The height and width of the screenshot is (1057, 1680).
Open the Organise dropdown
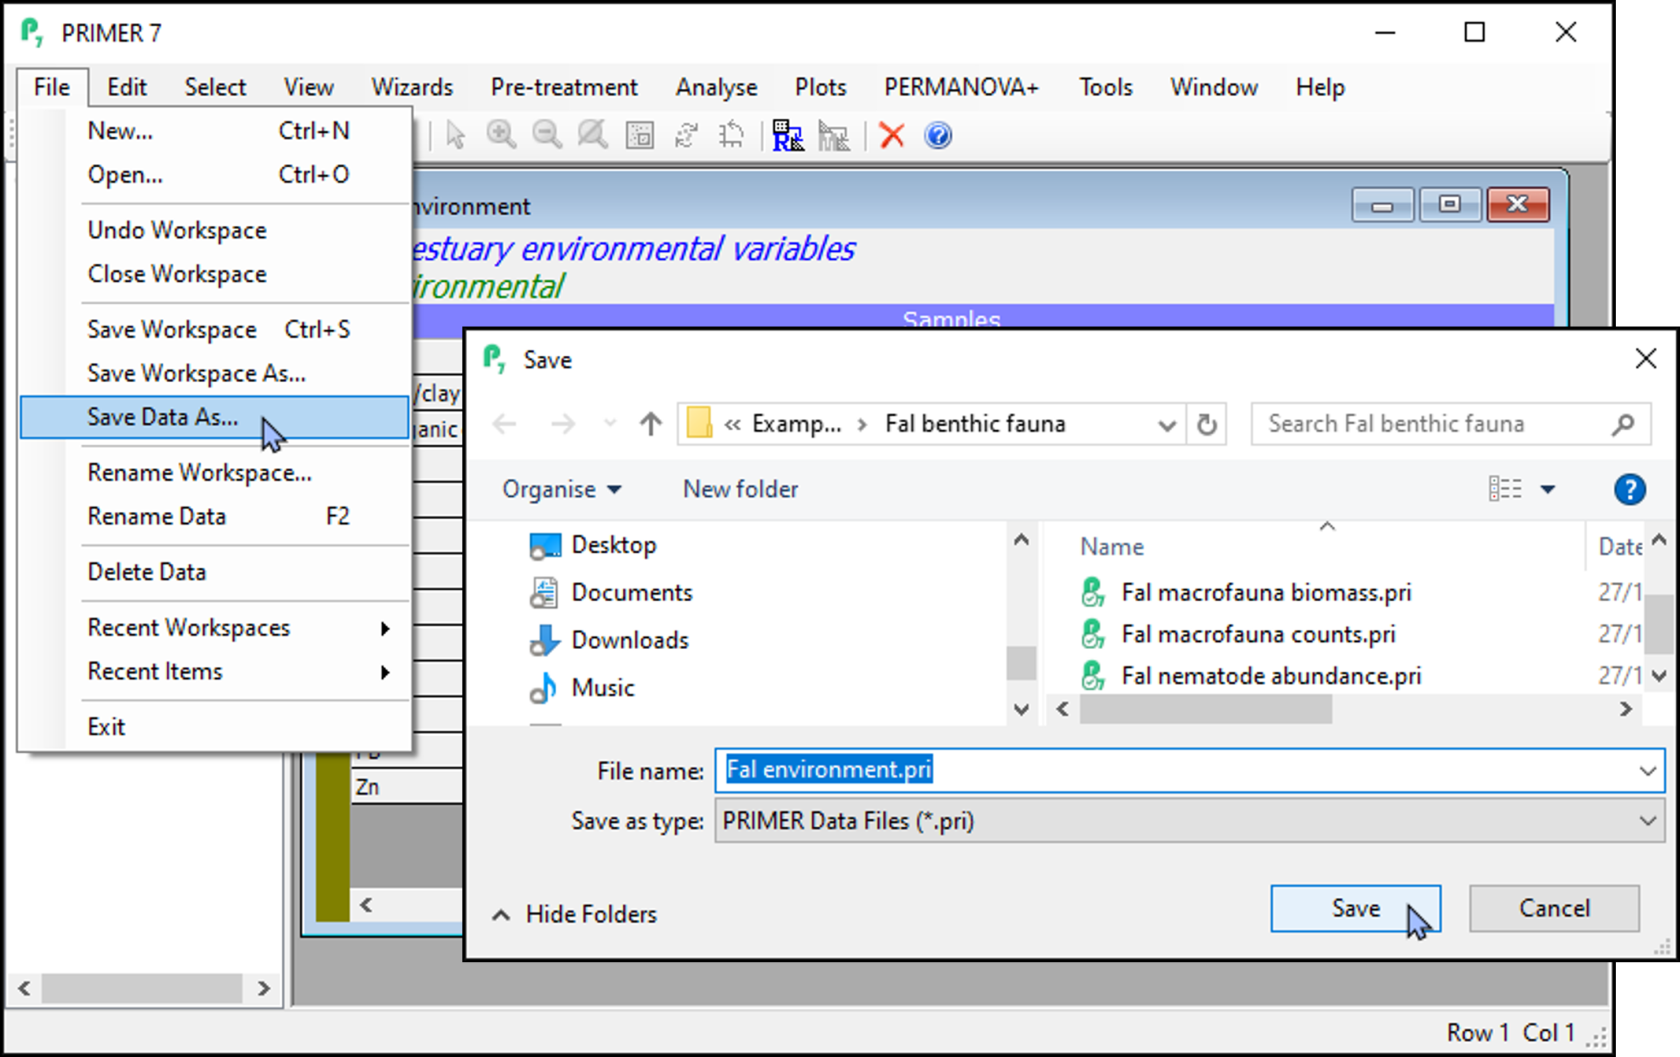tap(562, 489)
